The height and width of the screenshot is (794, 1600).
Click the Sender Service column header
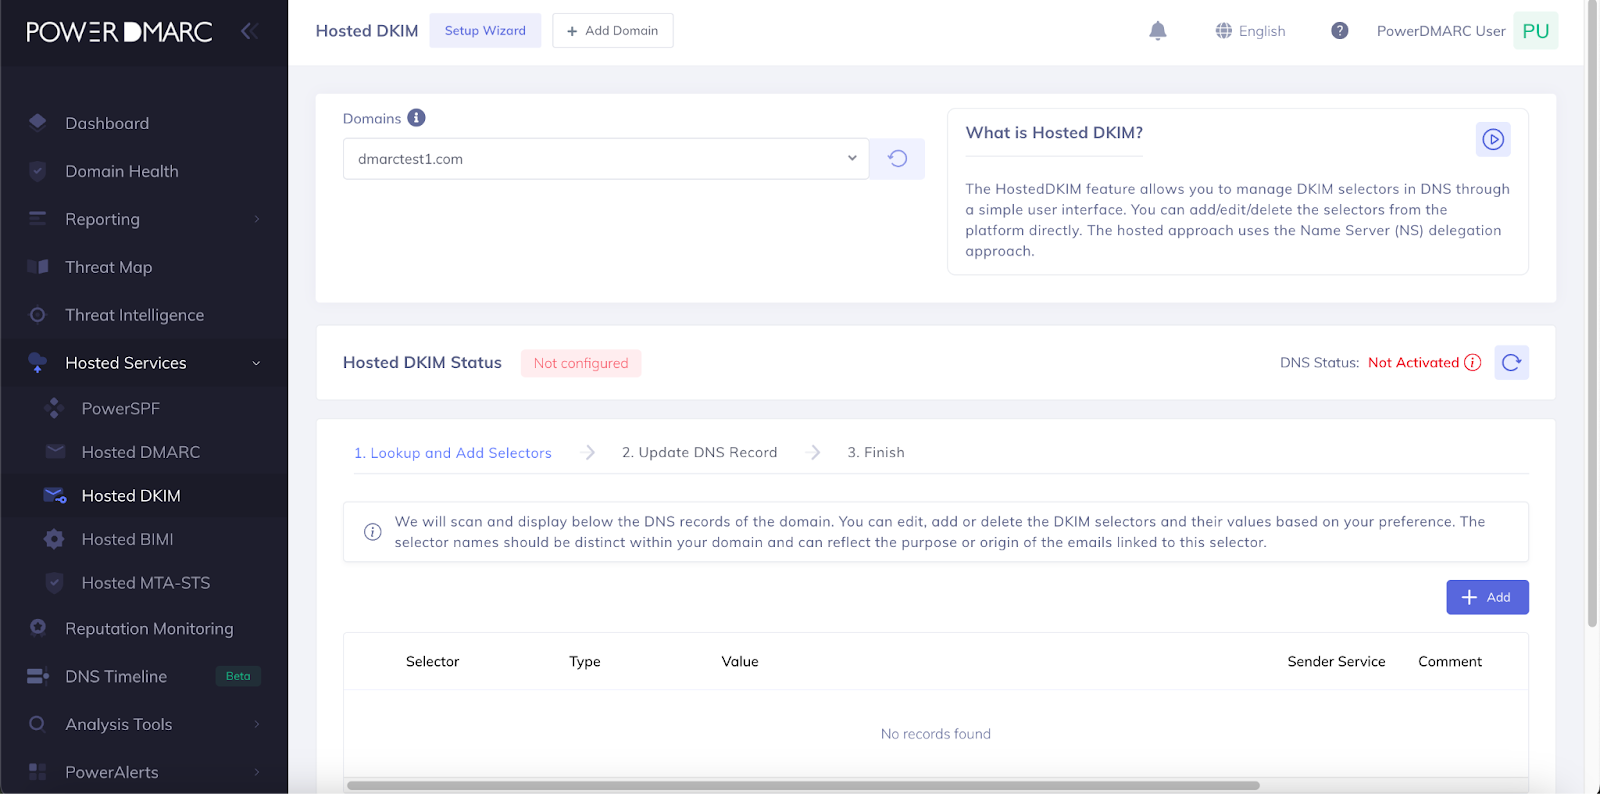click(x=1336, y=661)
